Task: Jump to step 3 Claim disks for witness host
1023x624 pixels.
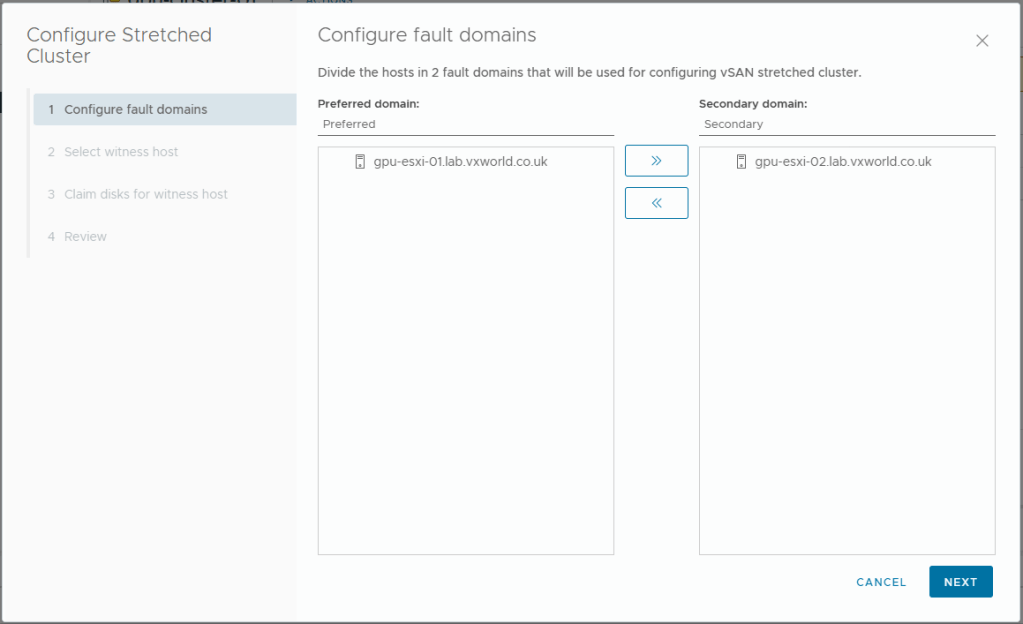Action: (145, 194)
